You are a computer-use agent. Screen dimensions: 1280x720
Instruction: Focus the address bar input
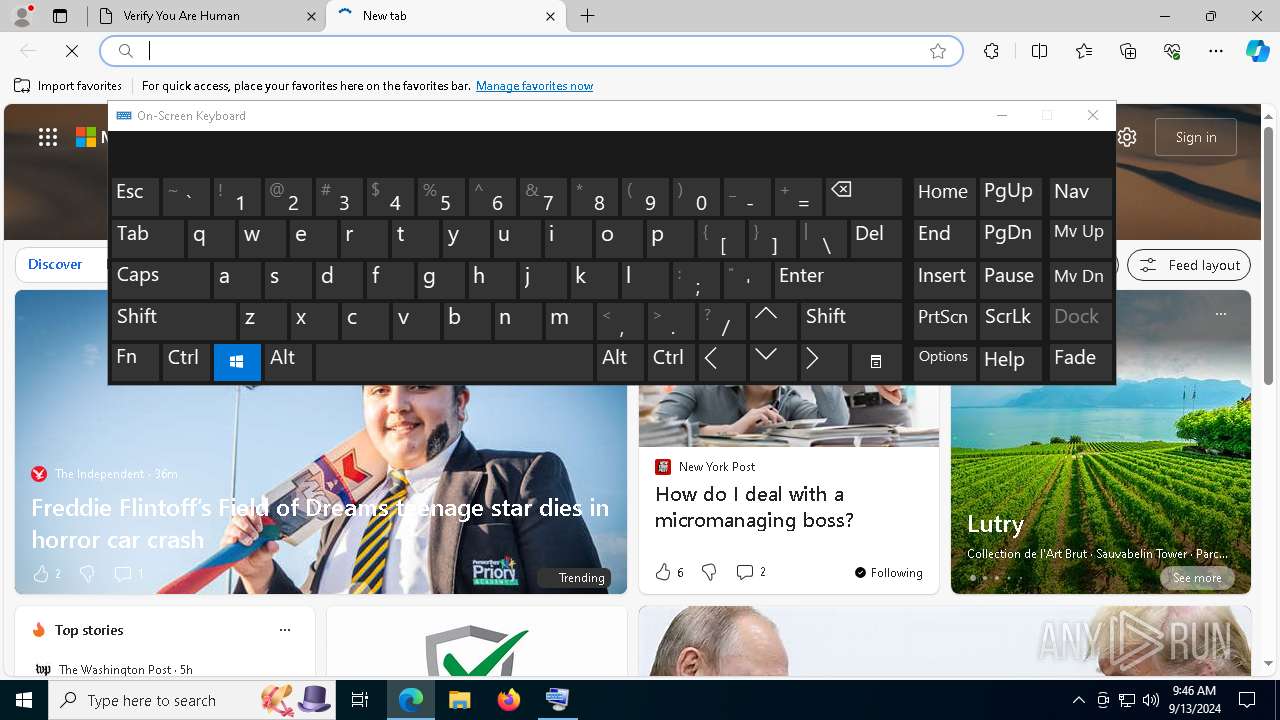click(530, 51)
